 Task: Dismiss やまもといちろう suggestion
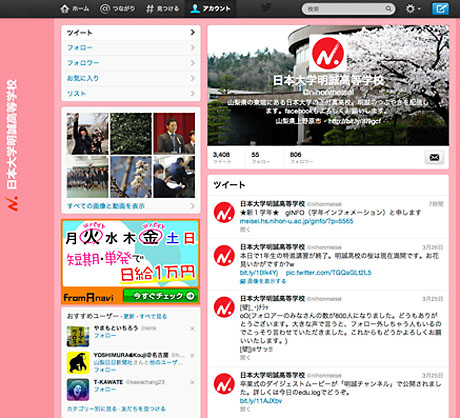[x=192, y=329]
